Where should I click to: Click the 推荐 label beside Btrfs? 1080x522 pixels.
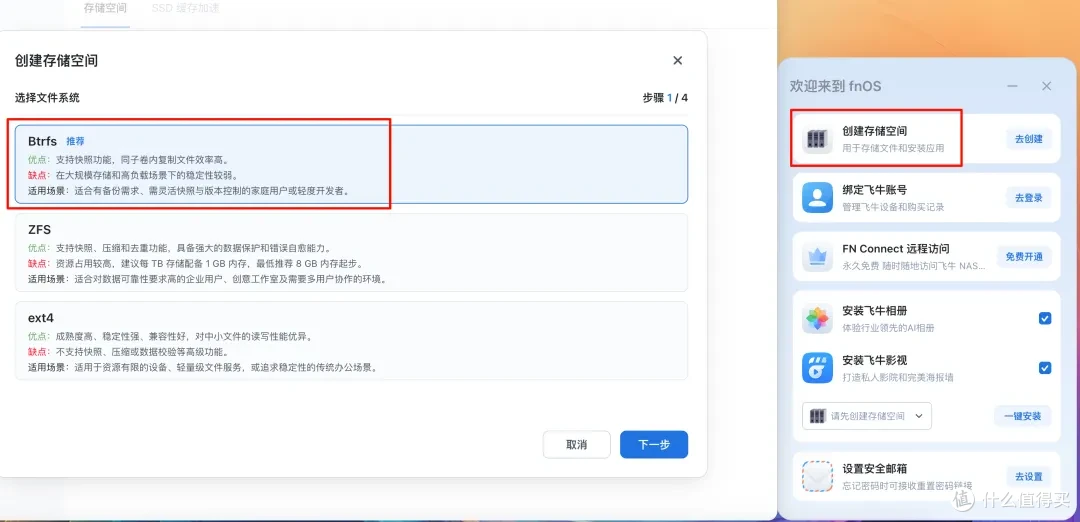[75, 141]
